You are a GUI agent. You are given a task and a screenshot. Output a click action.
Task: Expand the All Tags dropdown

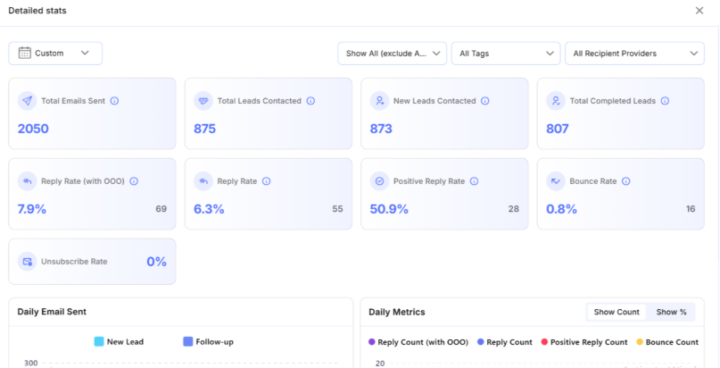(506, 53)
